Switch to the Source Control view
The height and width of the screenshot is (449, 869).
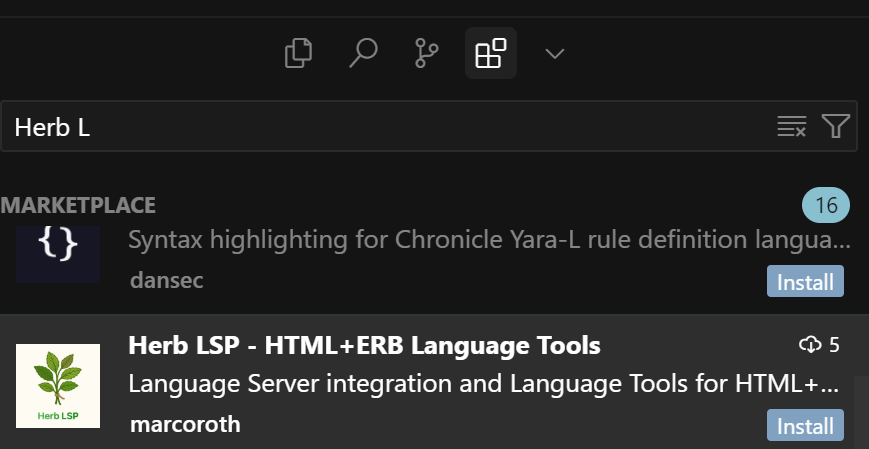(x=426, y=53)
